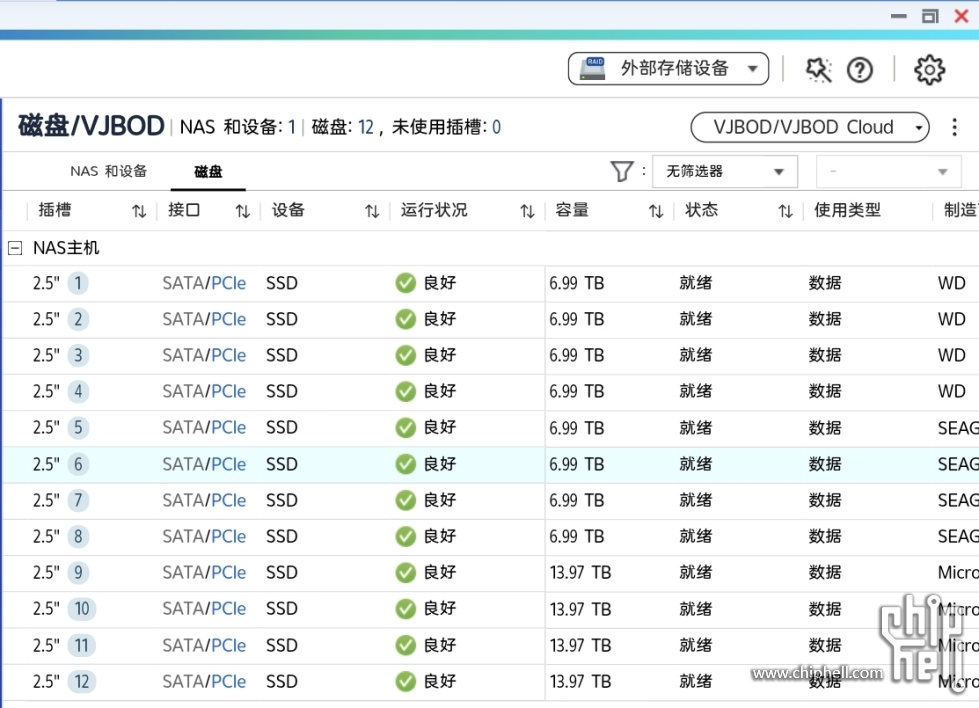Open the PCIe link for disk 6
The image size is (979, 708).
(229, 465)
